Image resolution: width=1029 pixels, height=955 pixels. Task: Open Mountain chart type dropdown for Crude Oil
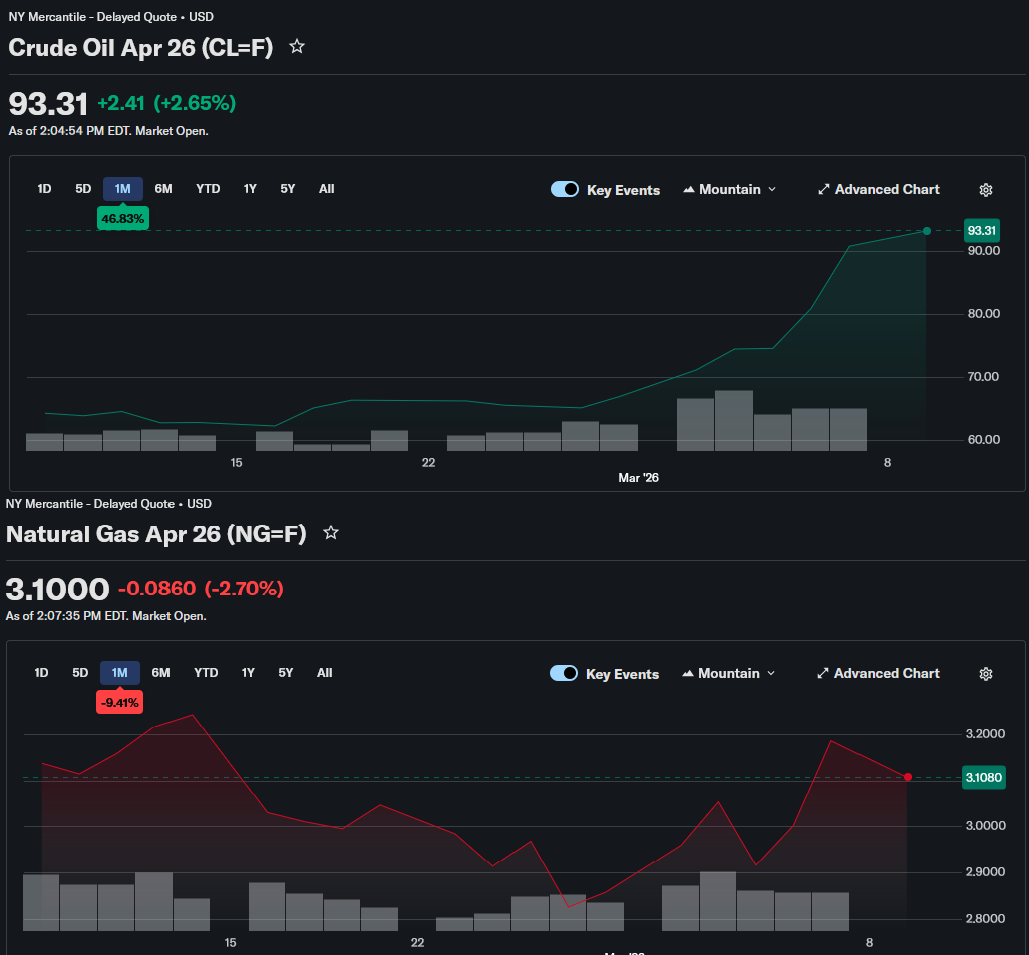click(x=729, y=189)
